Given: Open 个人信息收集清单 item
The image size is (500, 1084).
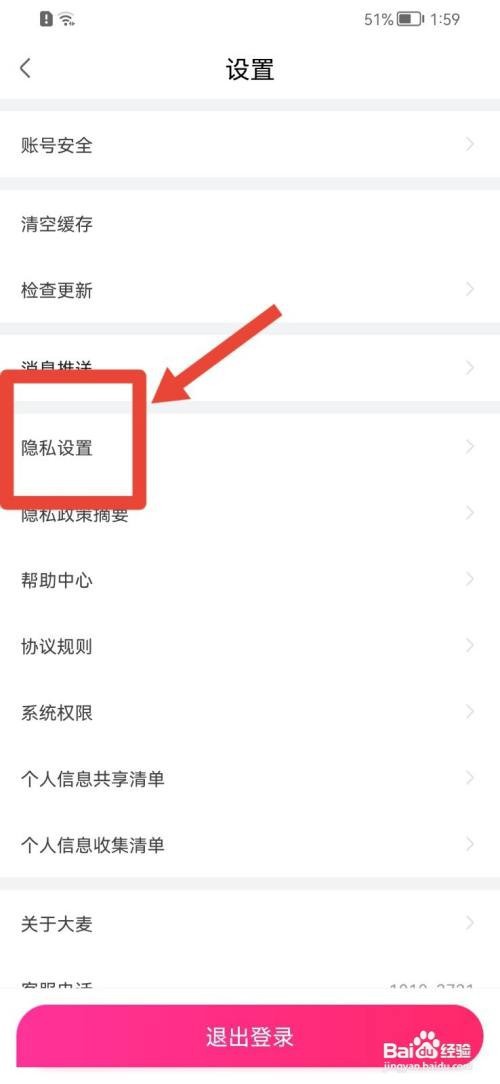Looking at the screenshot, I should (250, 845).
